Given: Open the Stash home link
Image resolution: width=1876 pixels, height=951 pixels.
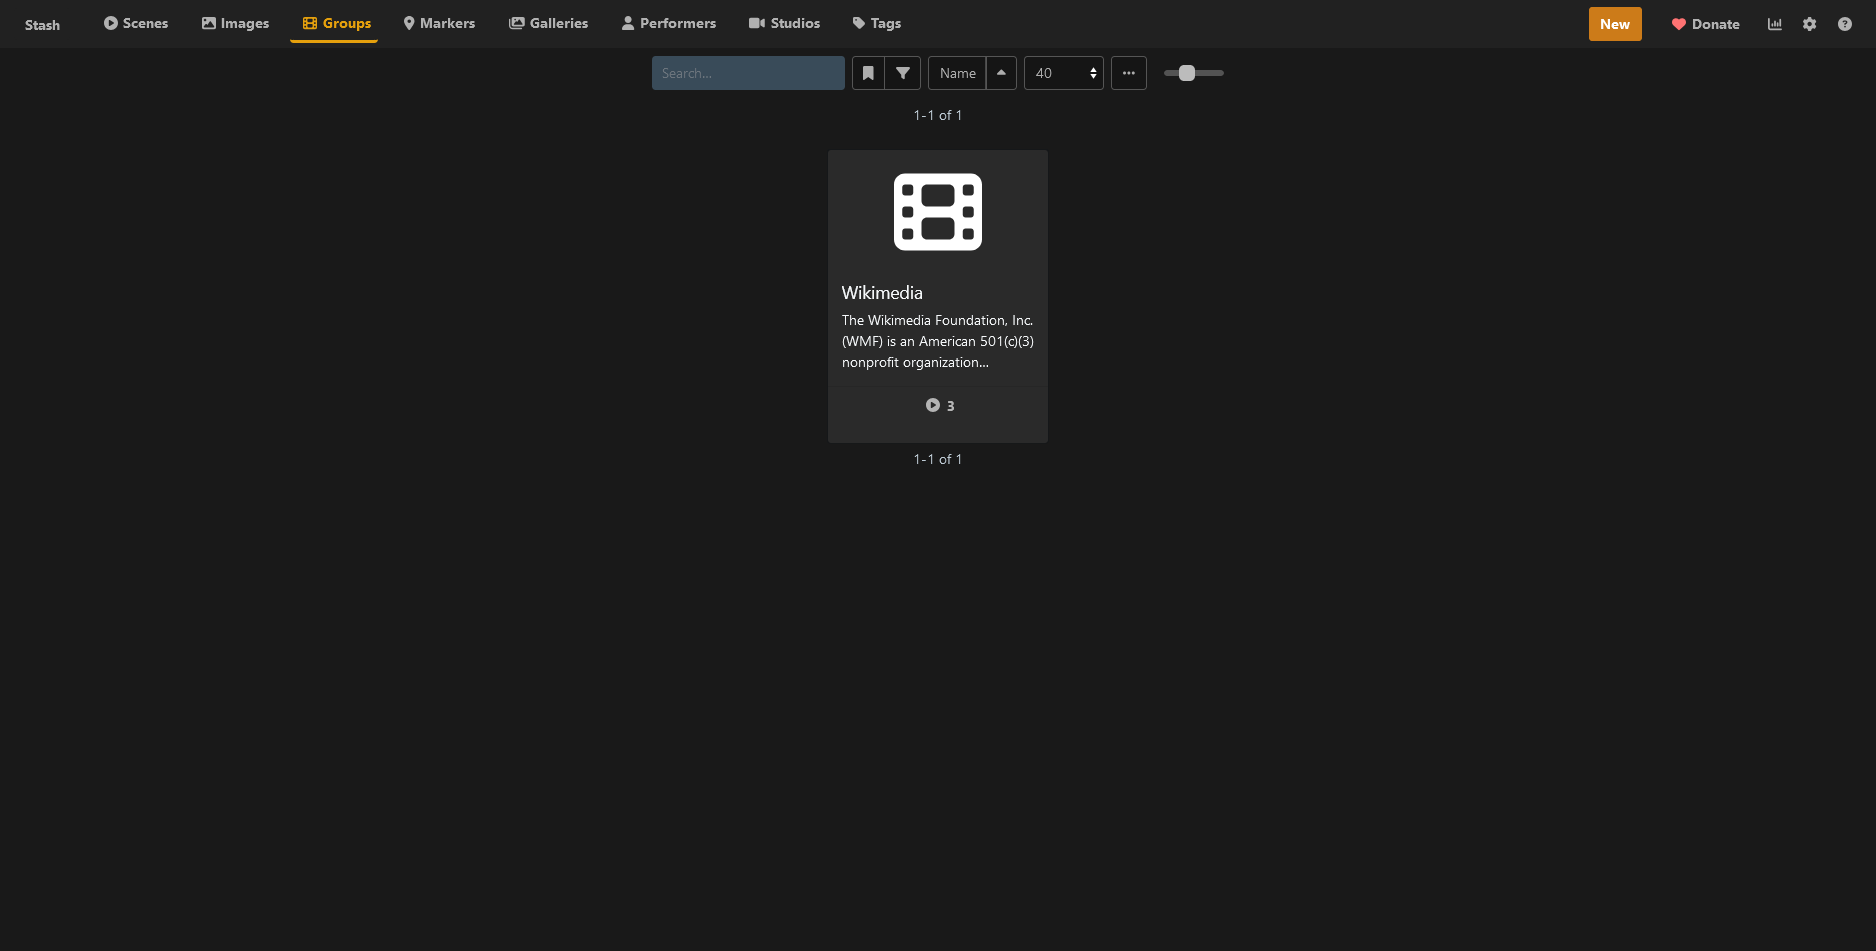Looking at the screenshot, I should coord(42,25).
